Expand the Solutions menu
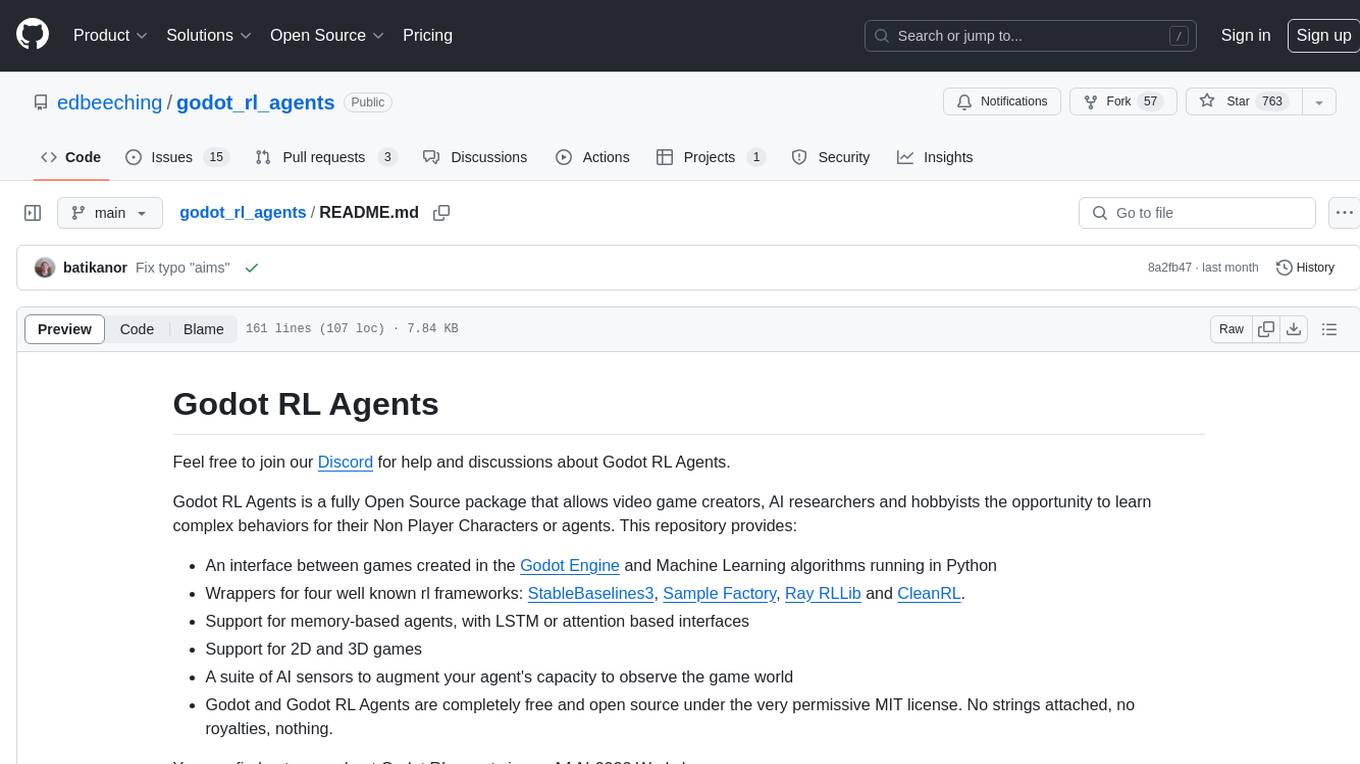Image resolution: width=1360 pixels, height=764 pixels. point(209,35)
